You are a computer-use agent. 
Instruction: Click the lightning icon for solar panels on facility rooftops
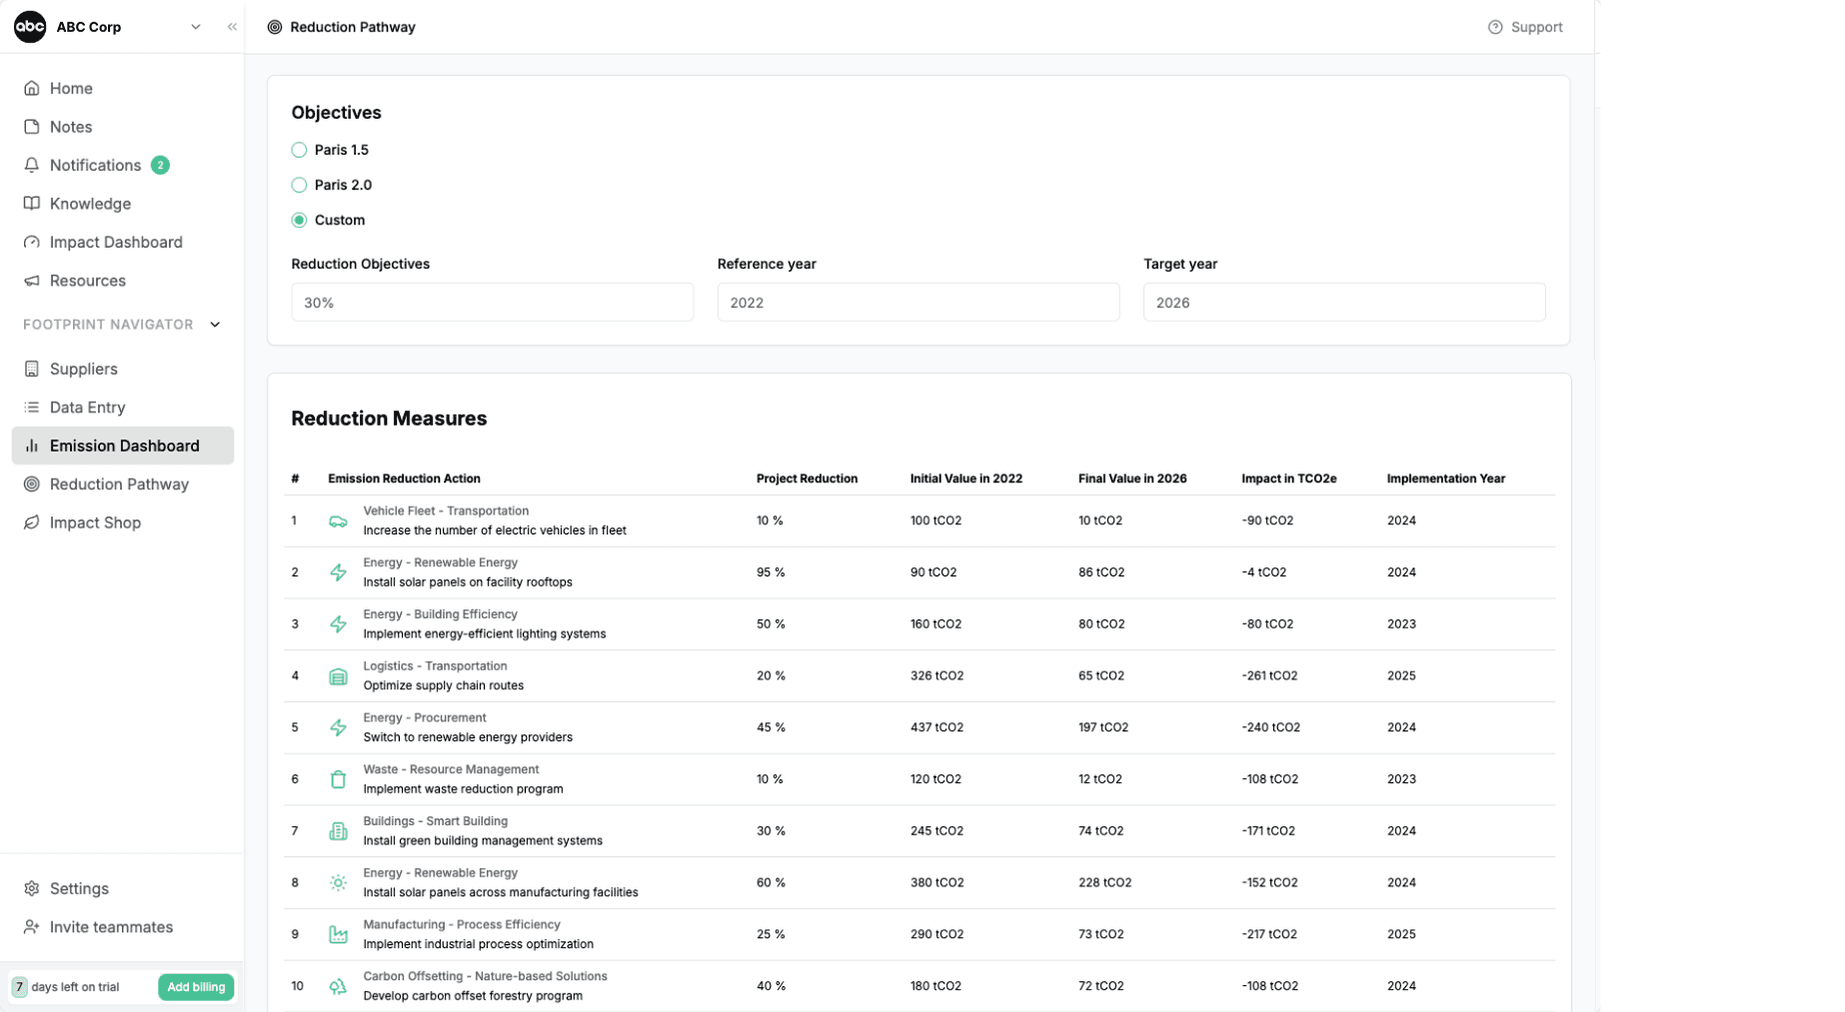point(338,573)
